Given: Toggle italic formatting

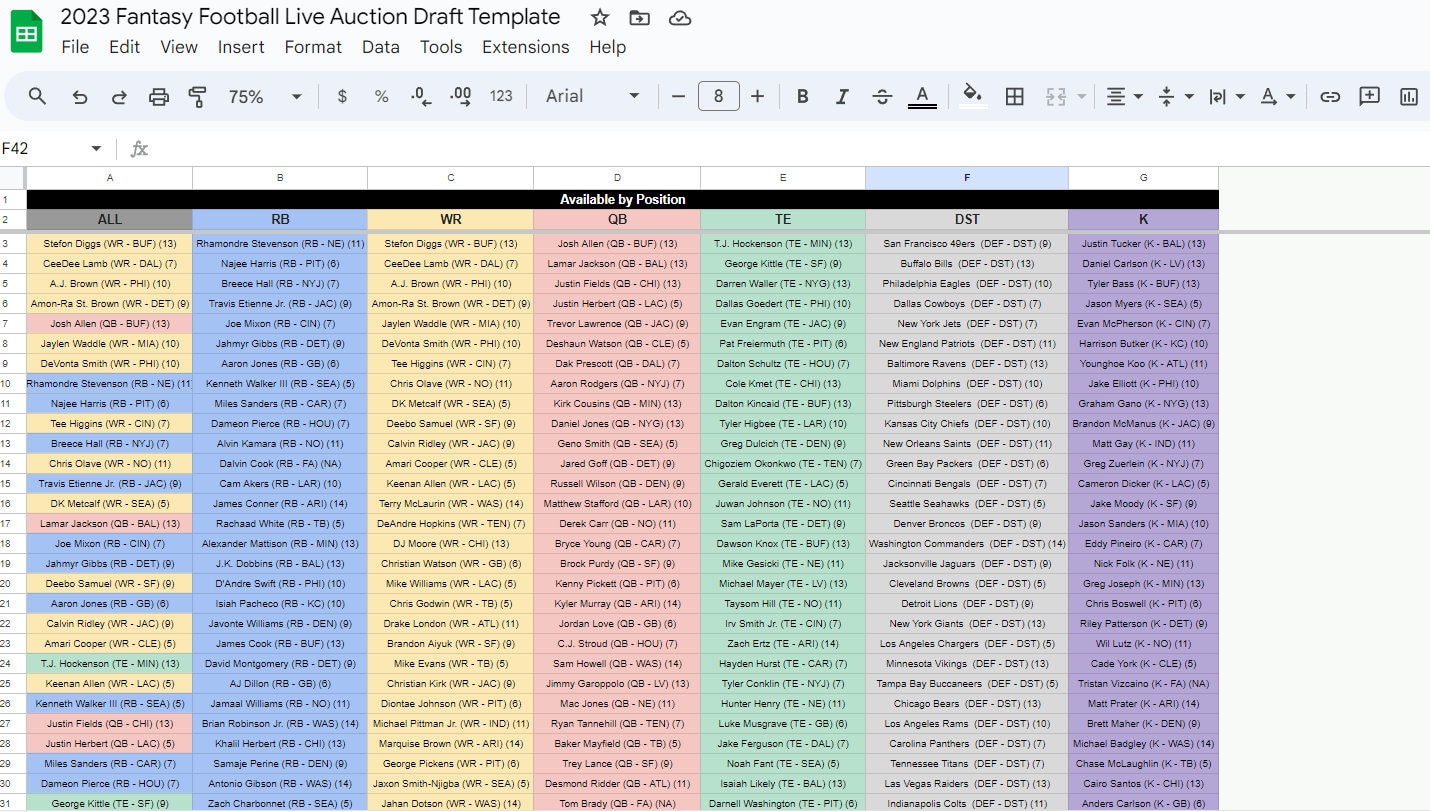Looking at the screenshot, I should click(x=842, y=96).
